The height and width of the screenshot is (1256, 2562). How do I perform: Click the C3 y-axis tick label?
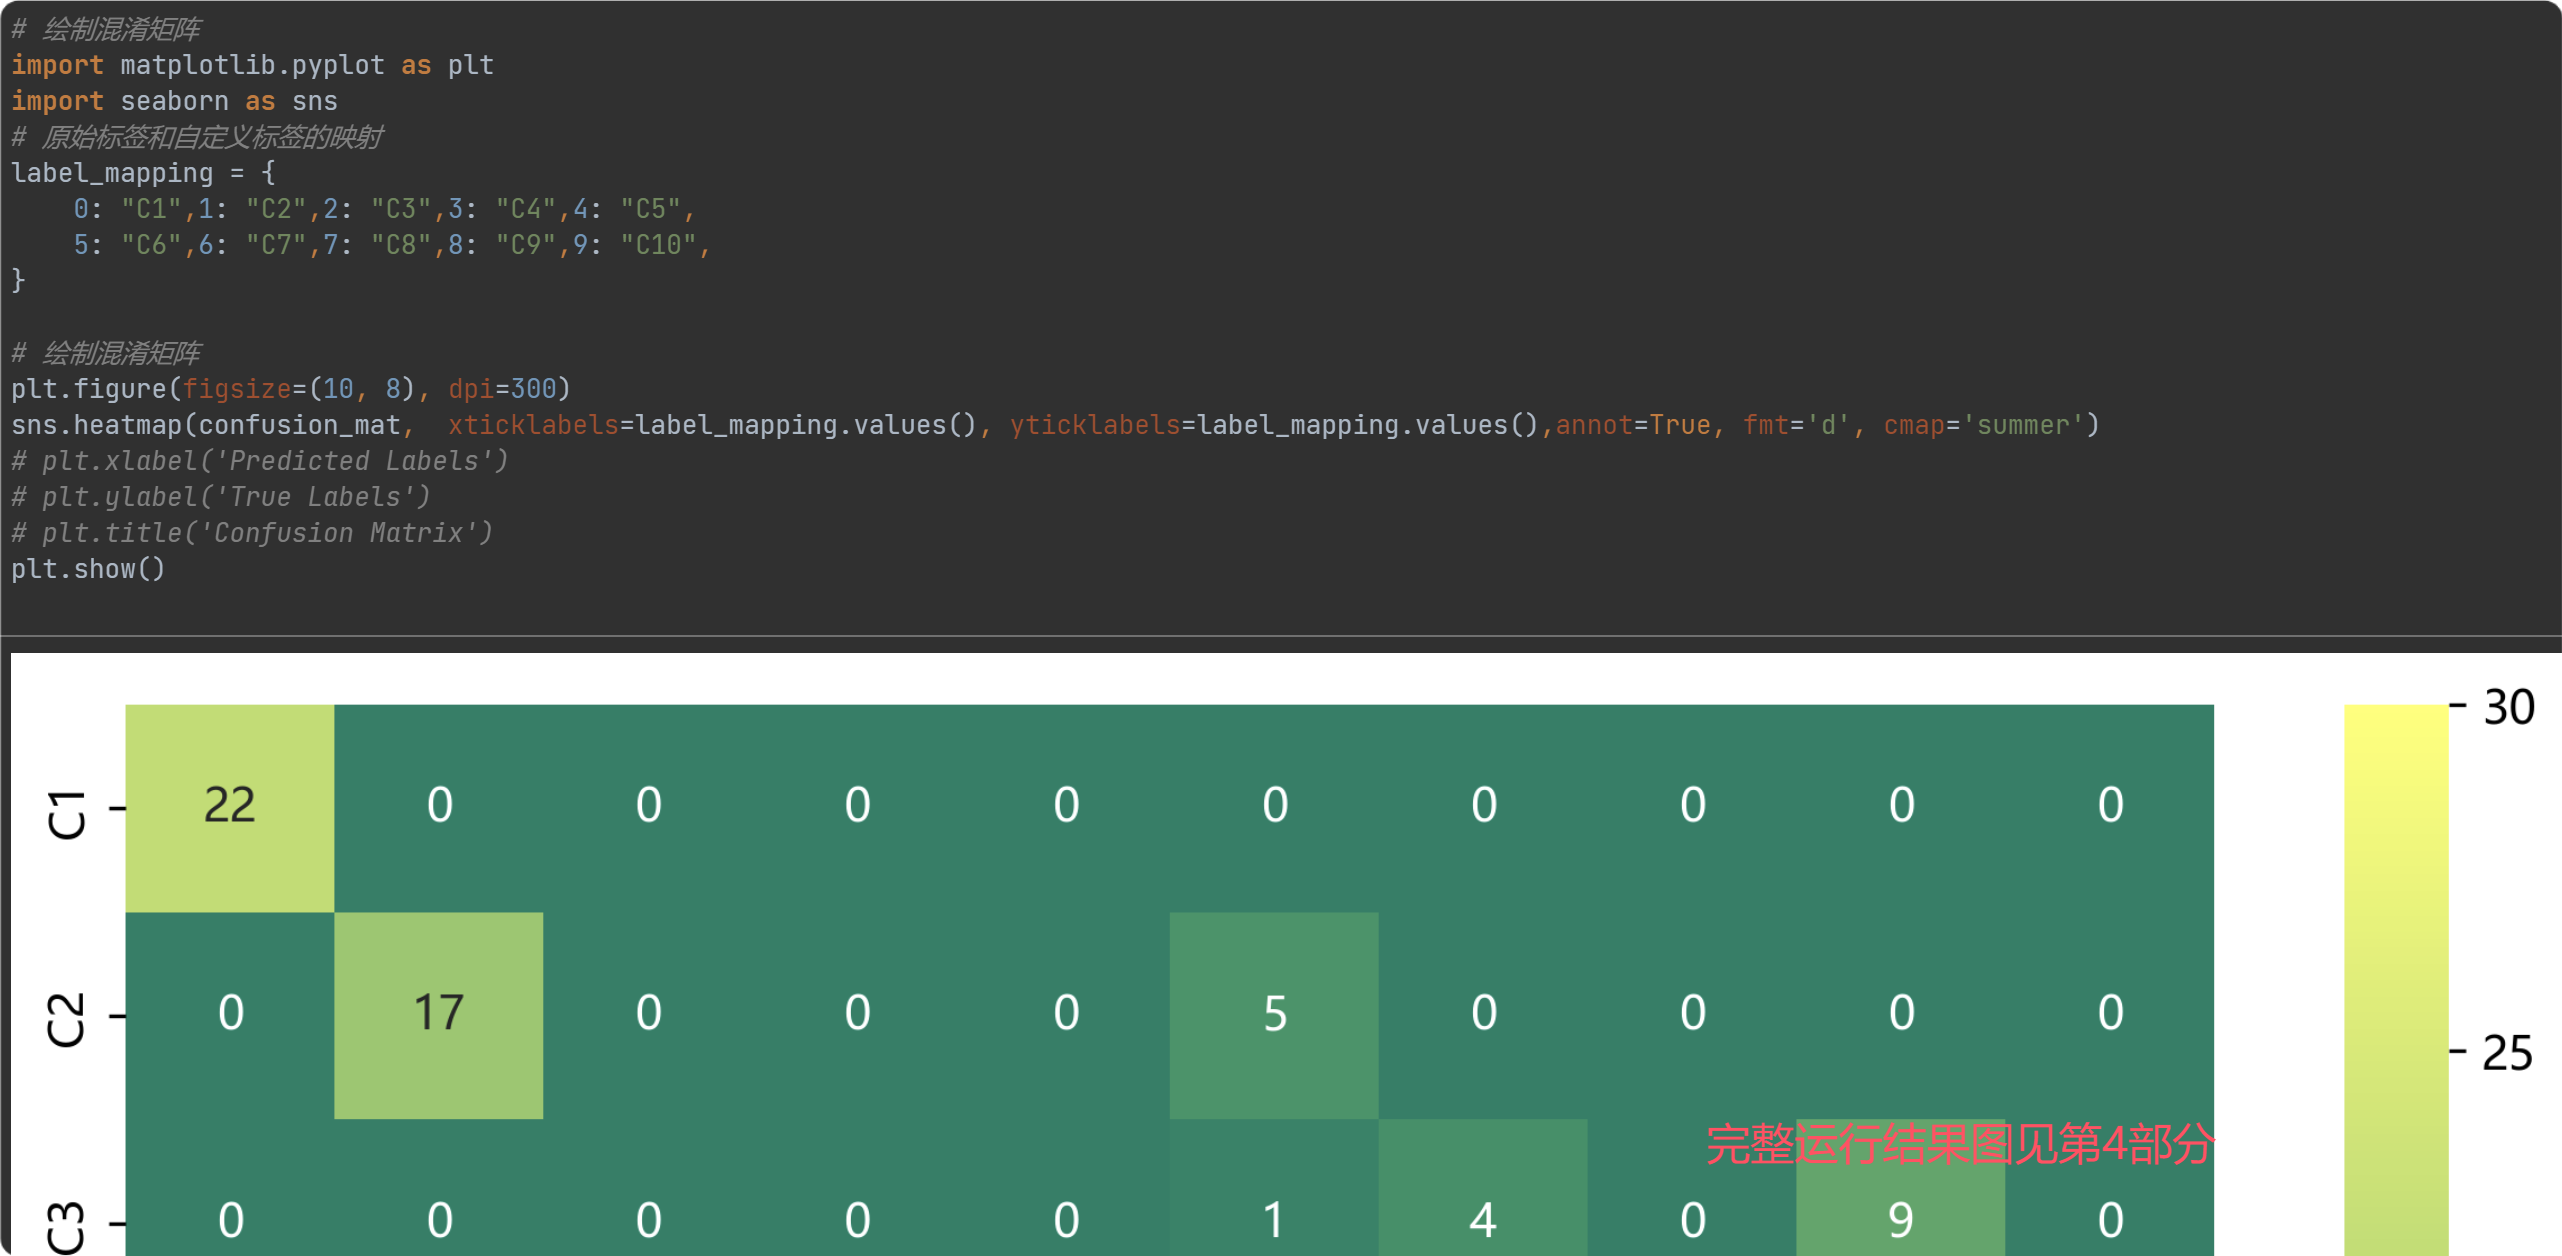pyautogui.click(x=66, y=1228)
